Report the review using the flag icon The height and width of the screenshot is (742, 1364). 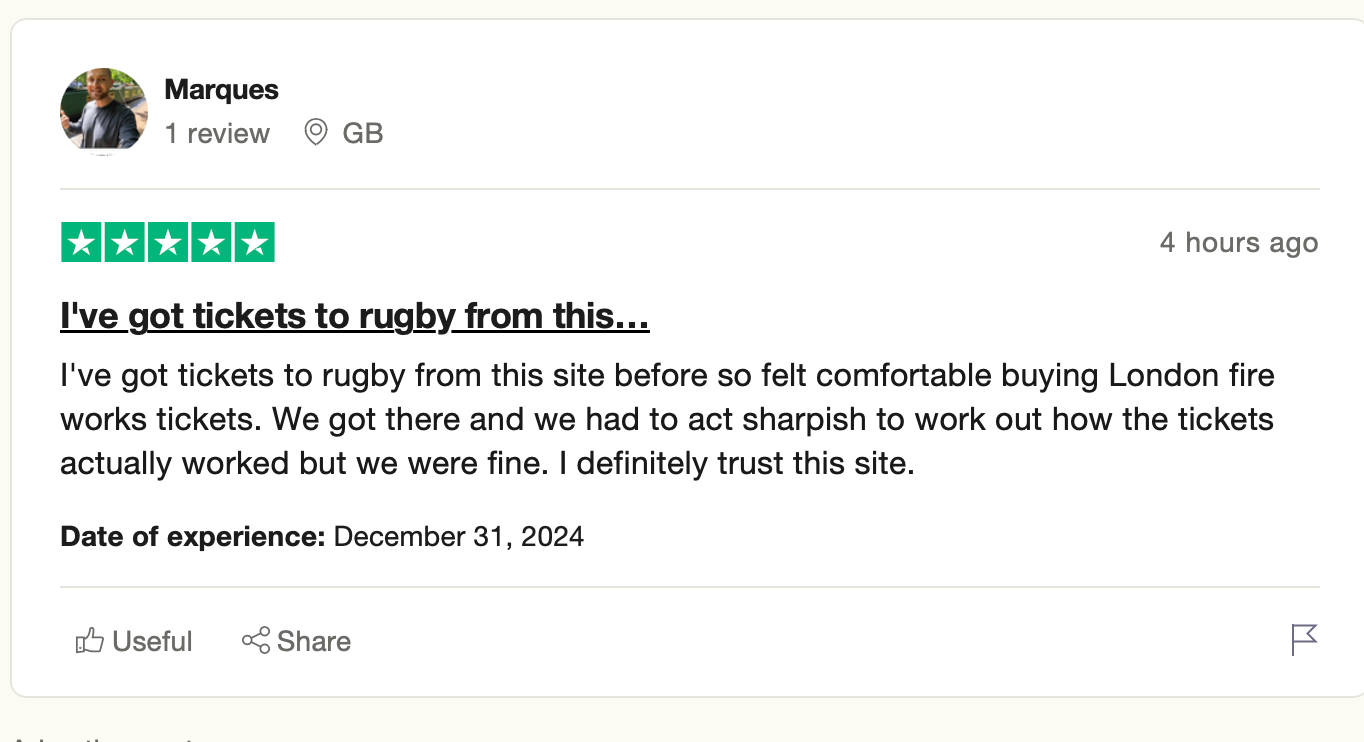click(1304, 639)
